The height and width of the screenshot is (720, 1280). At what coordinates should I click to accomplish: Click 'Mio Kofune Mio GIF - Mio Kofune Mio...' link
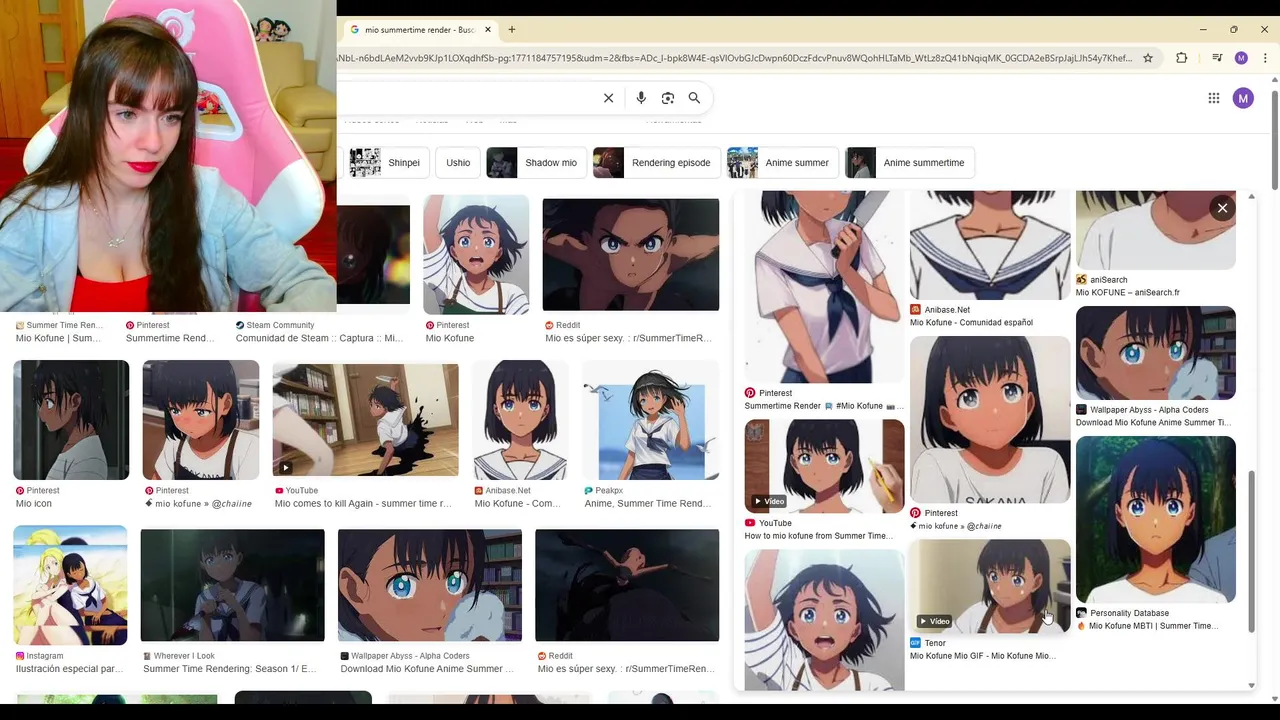click(x=983, y=656)
